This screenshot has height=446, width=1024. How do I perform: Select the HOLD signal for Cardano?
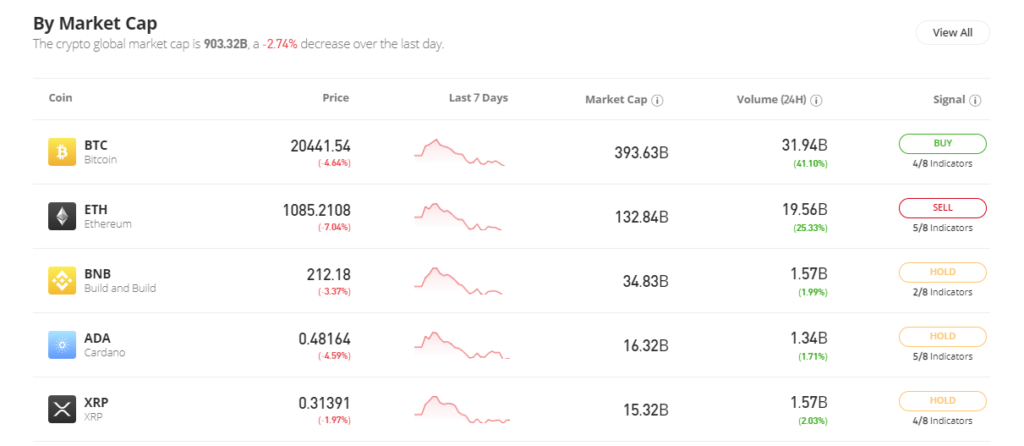942,336
